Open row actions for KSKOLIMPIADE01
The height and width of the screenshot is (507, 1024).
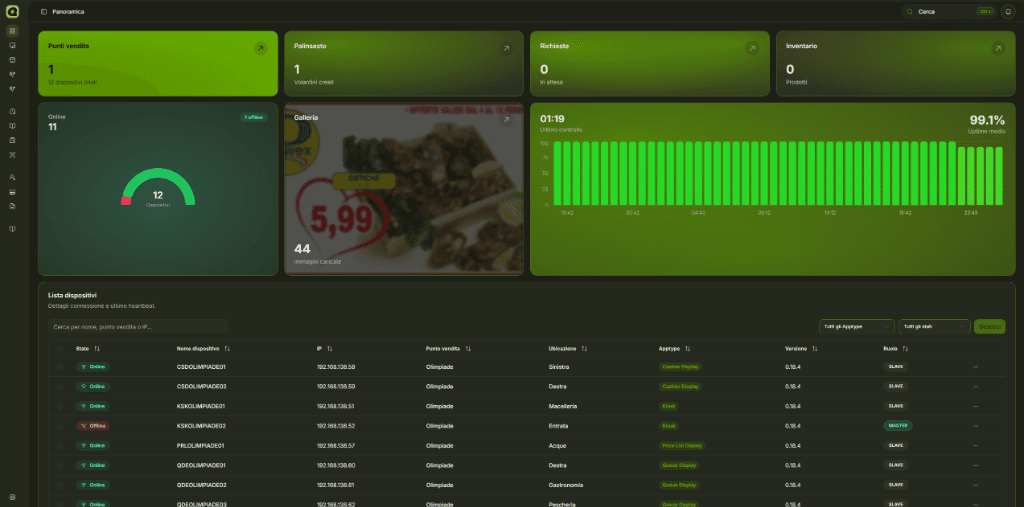[976, 406]
